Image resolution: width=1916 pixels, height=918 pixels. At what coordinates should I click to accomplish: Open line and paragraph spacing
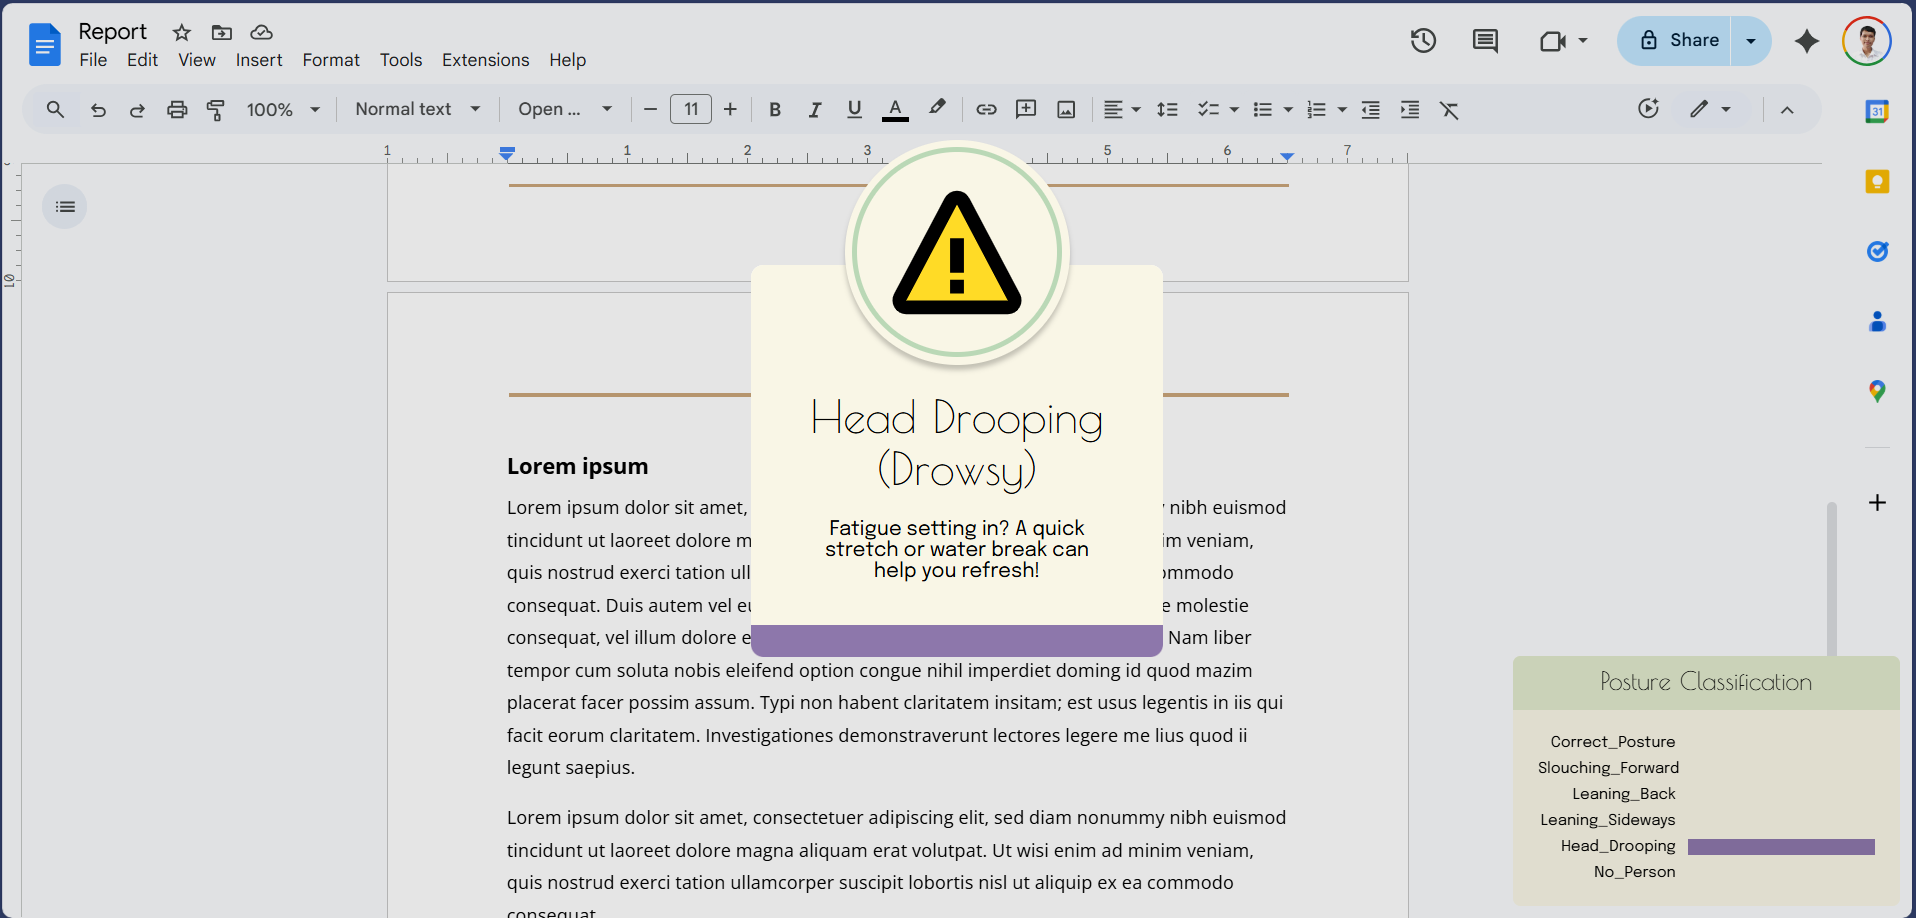click(x=1167, y=109)
